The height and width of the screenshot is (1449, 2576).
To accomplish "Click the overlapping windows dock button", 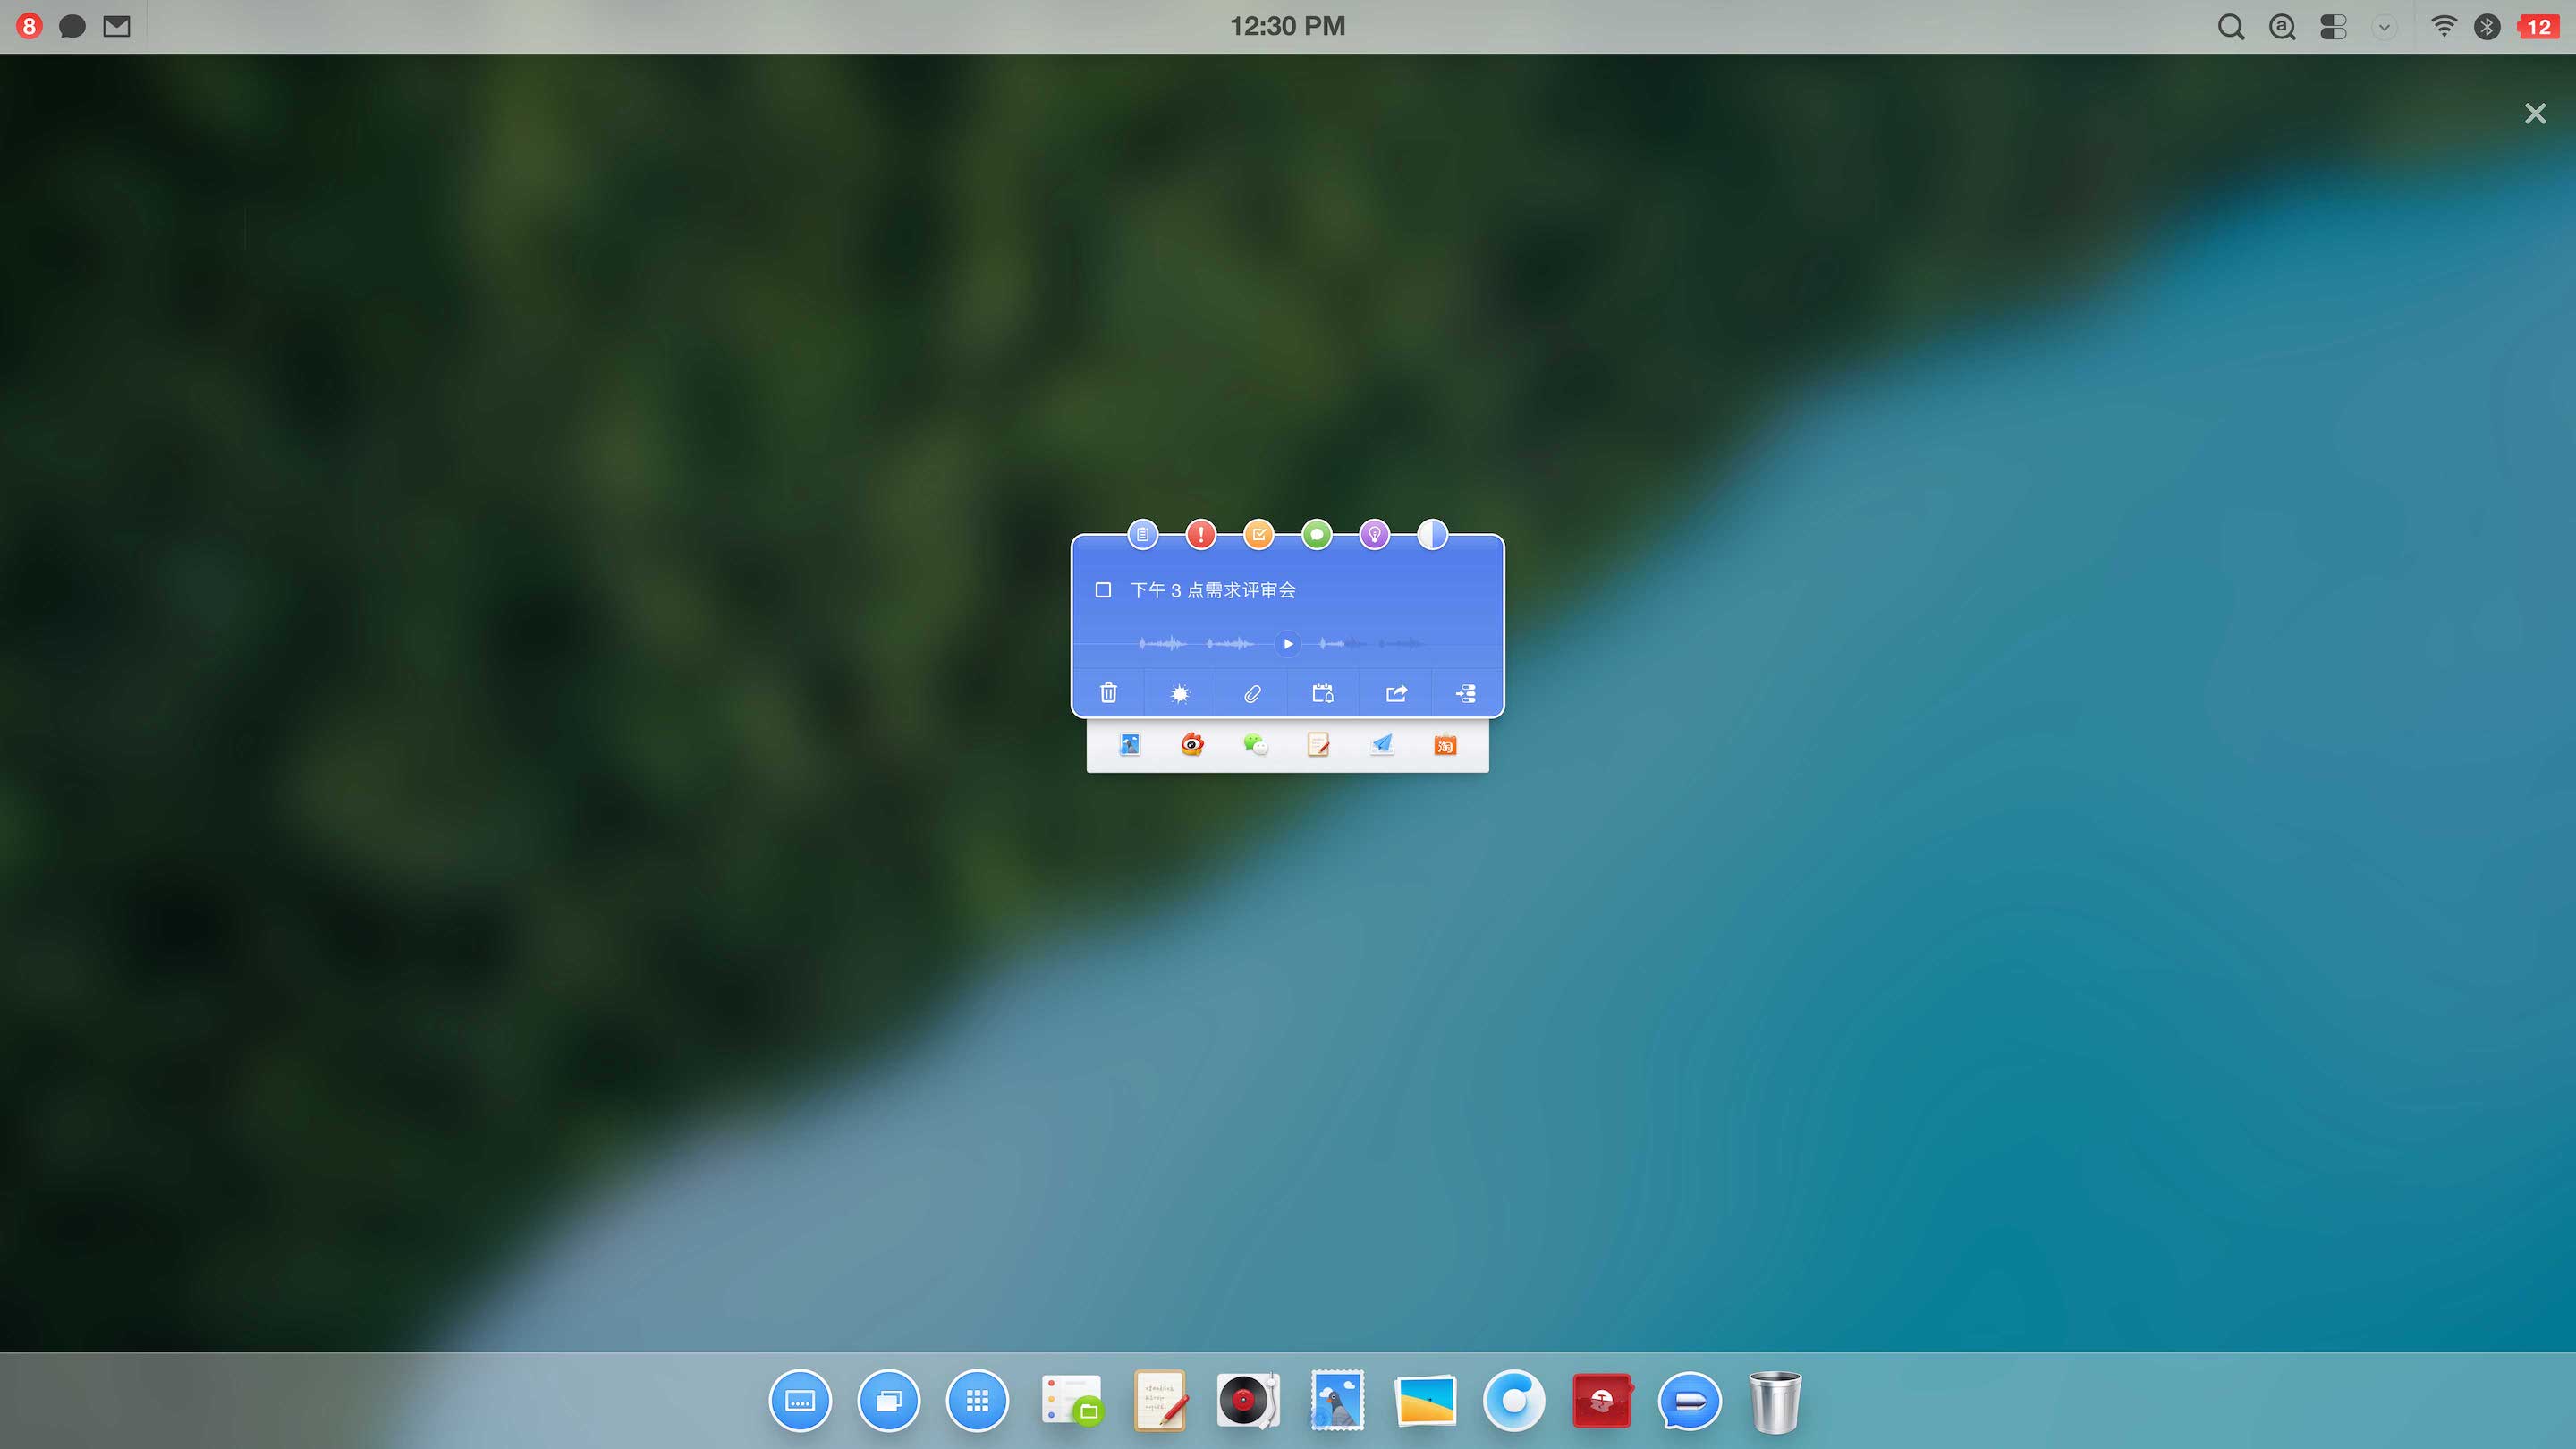I will [888, 1400].
